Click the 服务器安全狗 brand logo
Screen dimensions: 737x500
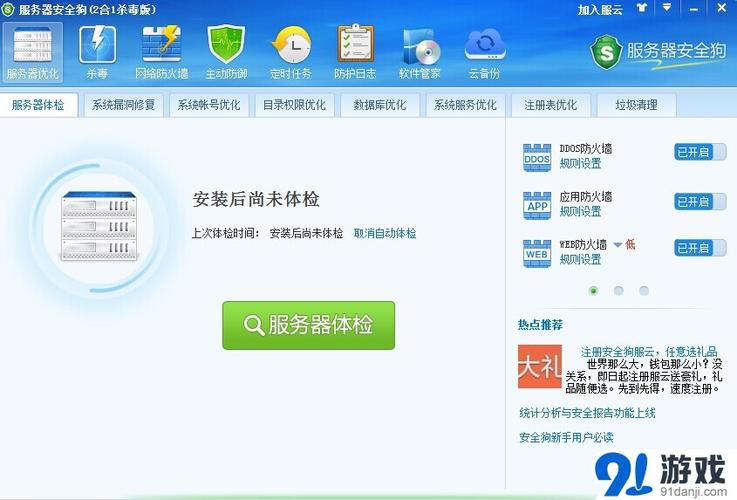tap(659, 52)
